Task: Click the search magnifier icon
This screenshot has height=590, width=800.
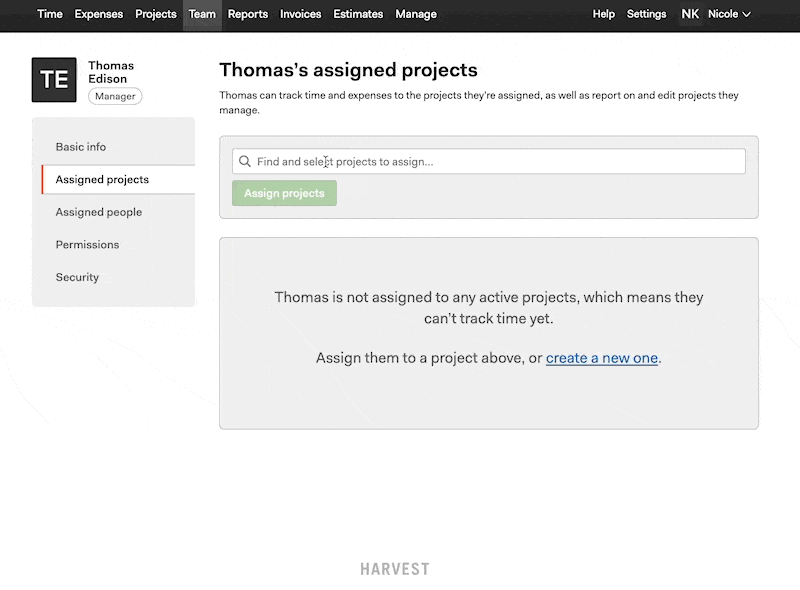Action: (x=245, y=161)
